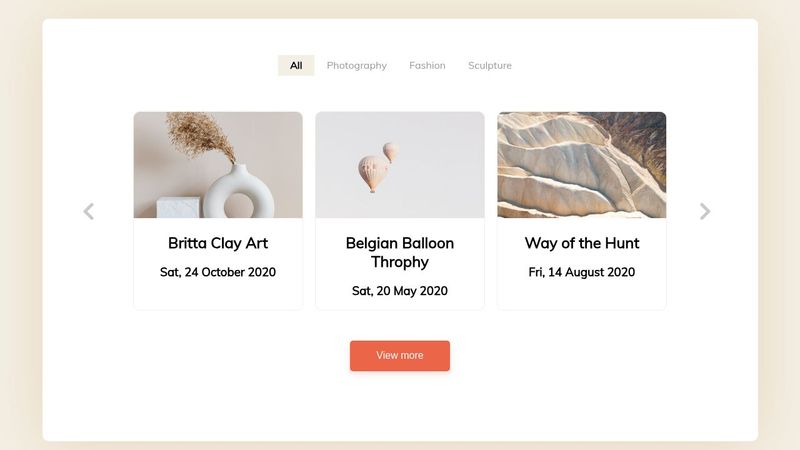Click the date Sat, 24 October 2020
The height and width of the screenshot is (450, 800).
[218, 272]
